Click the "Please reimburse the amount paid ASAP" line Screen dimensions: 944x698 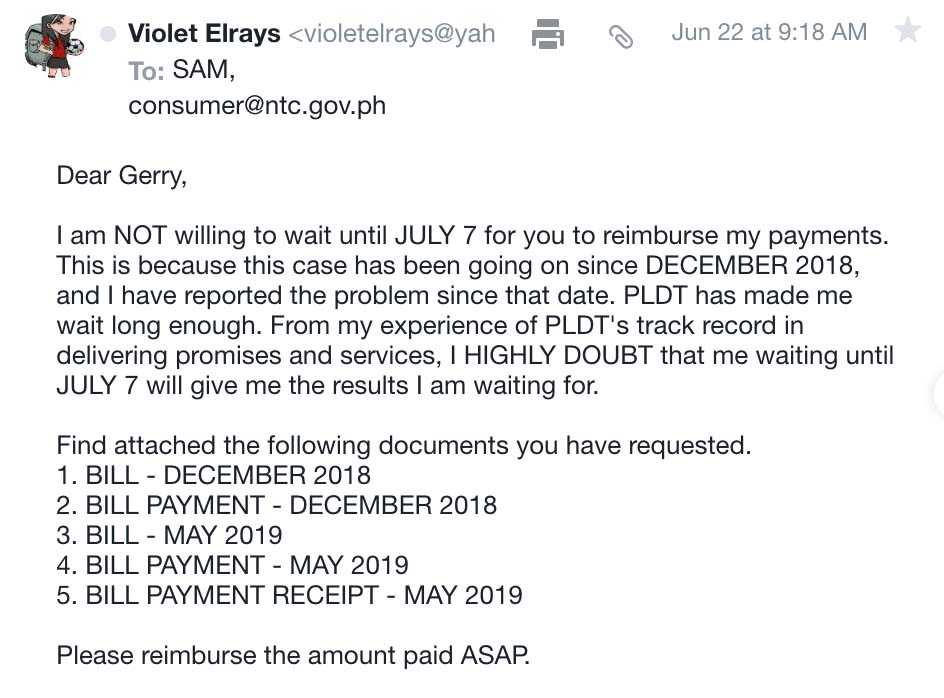tap(293, 656)
